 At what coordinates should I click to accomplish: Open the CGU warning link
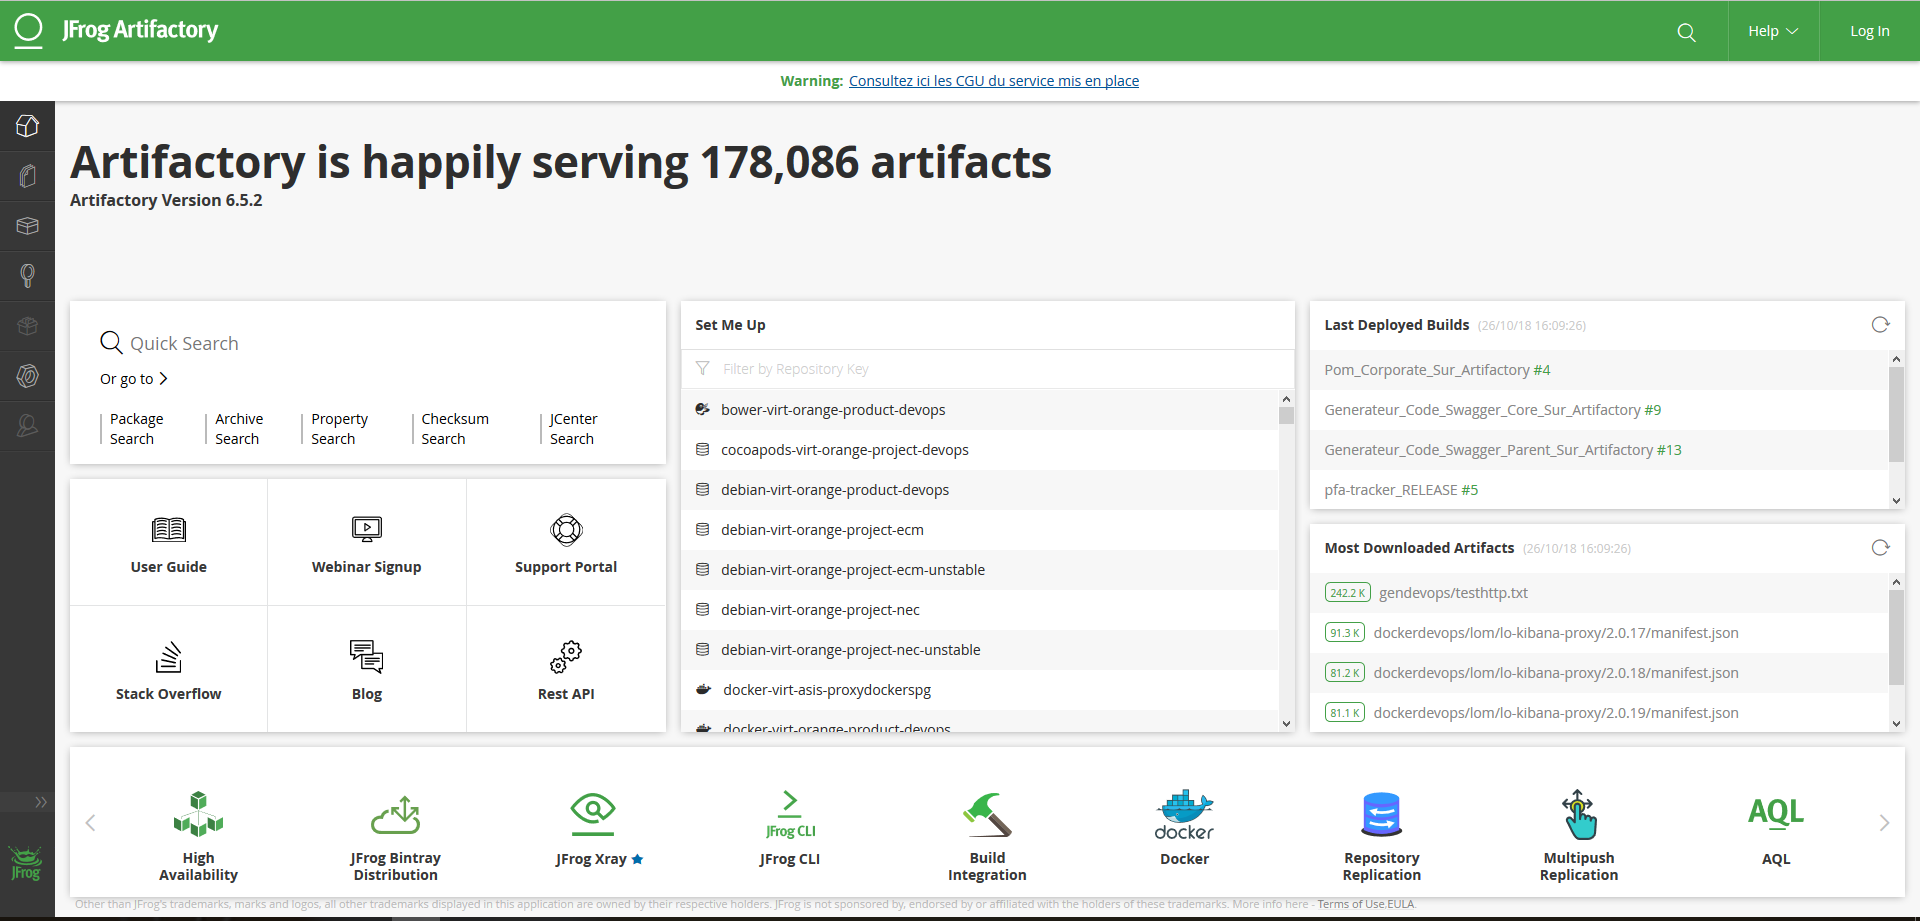point(994,81)
